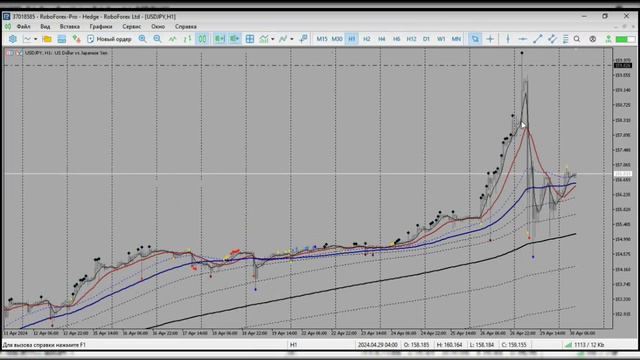Click the USDJPY H1 chart title label
Screen dimensions: 640x360
[66, 53]
